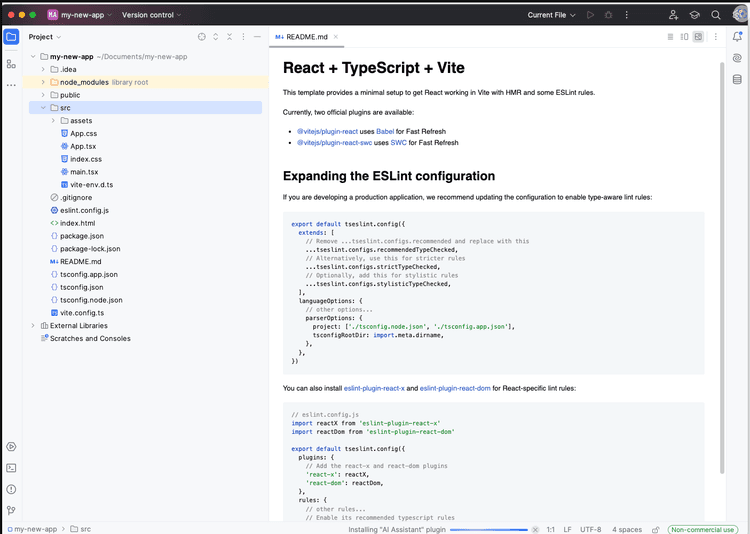
Task: Switch to Editor-only view mode
Action: [x=671, y=37]
